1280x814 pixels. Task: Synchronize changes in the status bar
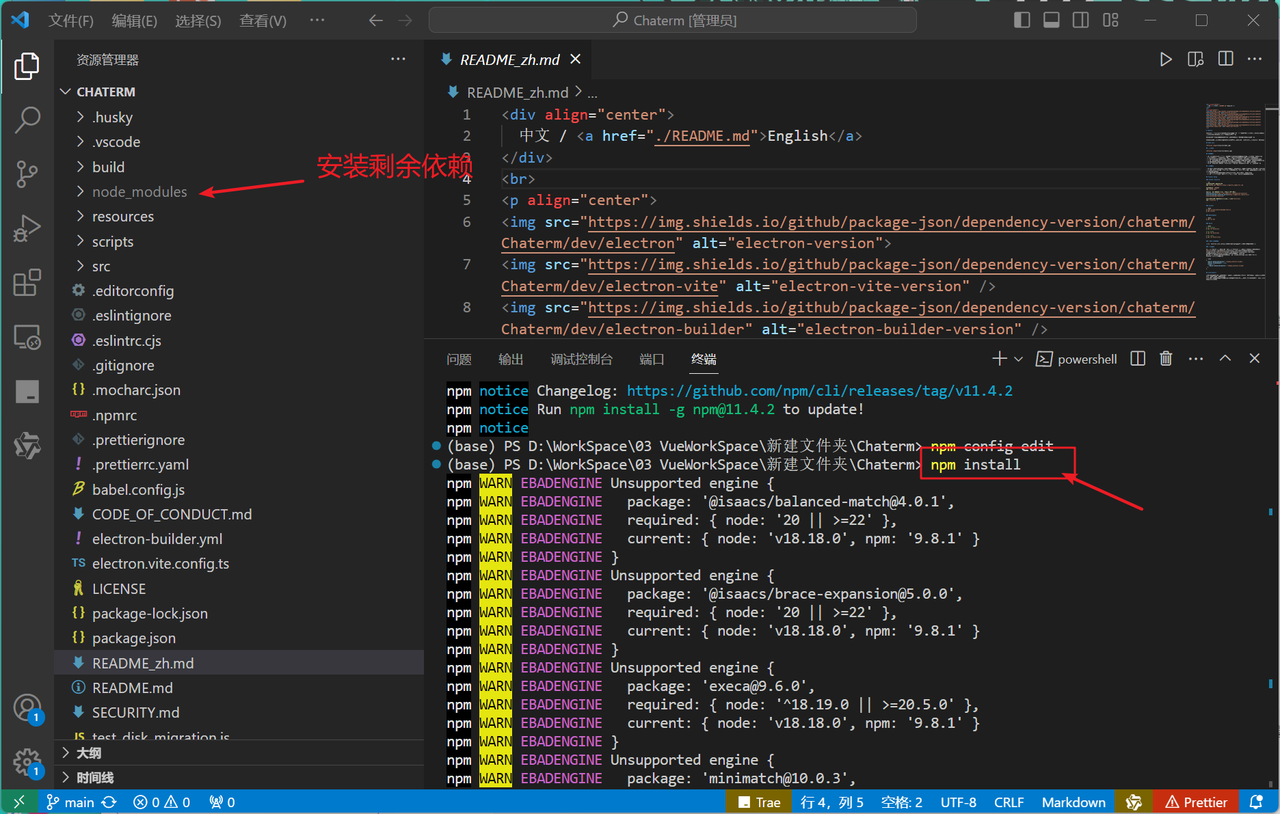tap(109, 802)
